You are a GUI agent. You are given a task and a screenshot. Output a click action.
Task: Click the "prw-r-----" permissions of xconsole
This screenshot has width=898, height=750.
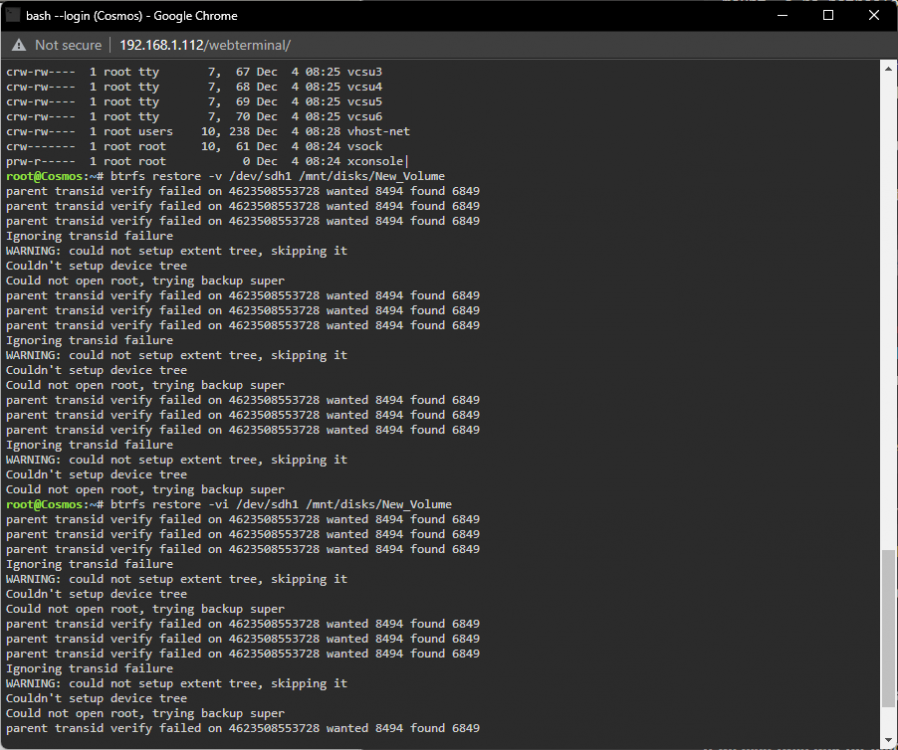coord(41,161)
